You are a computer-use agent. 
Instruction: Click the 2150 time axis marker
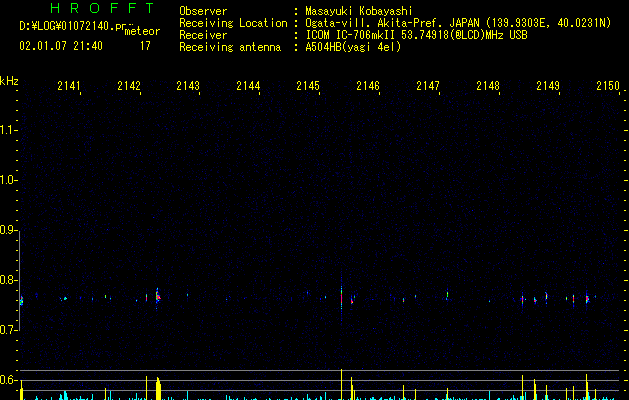coord(608,86)
